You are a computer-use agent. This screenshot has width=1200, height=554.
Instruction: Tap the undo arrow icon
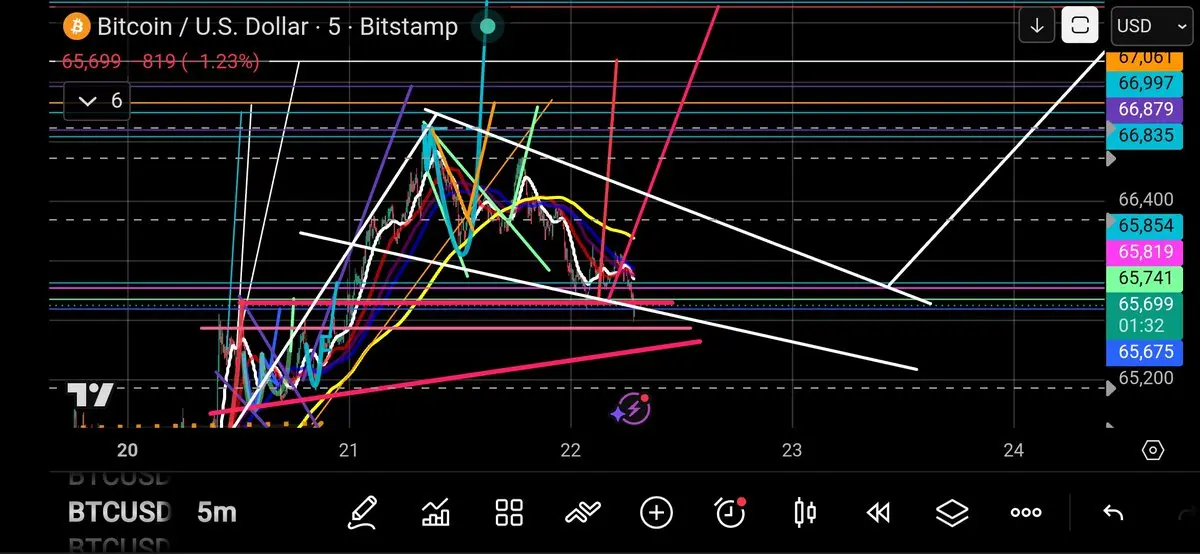click(1112, 513)
